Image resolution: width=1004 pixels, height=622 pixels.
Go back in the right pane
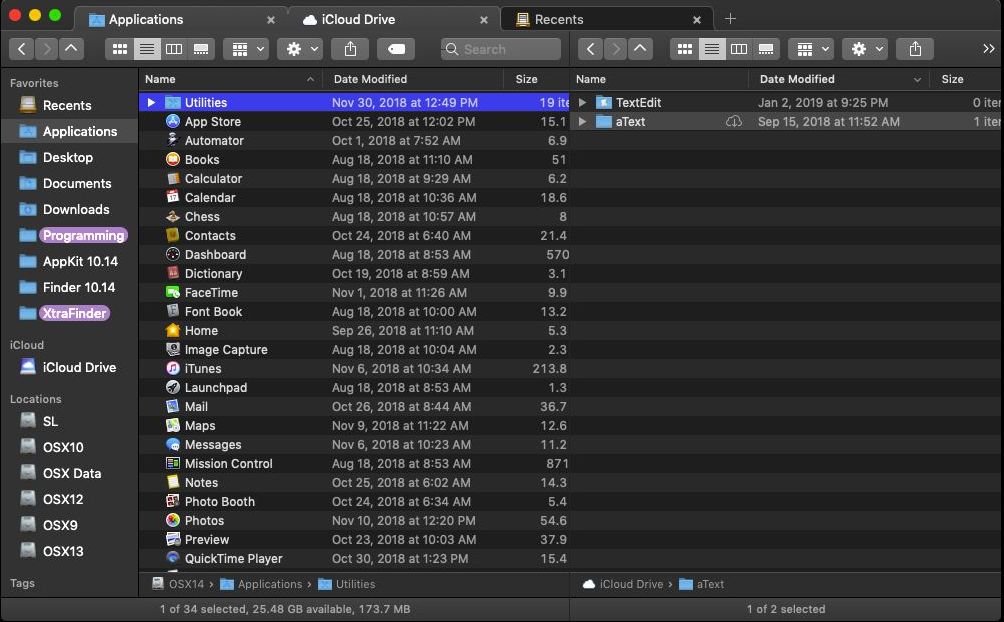click(x=590, y=49)
